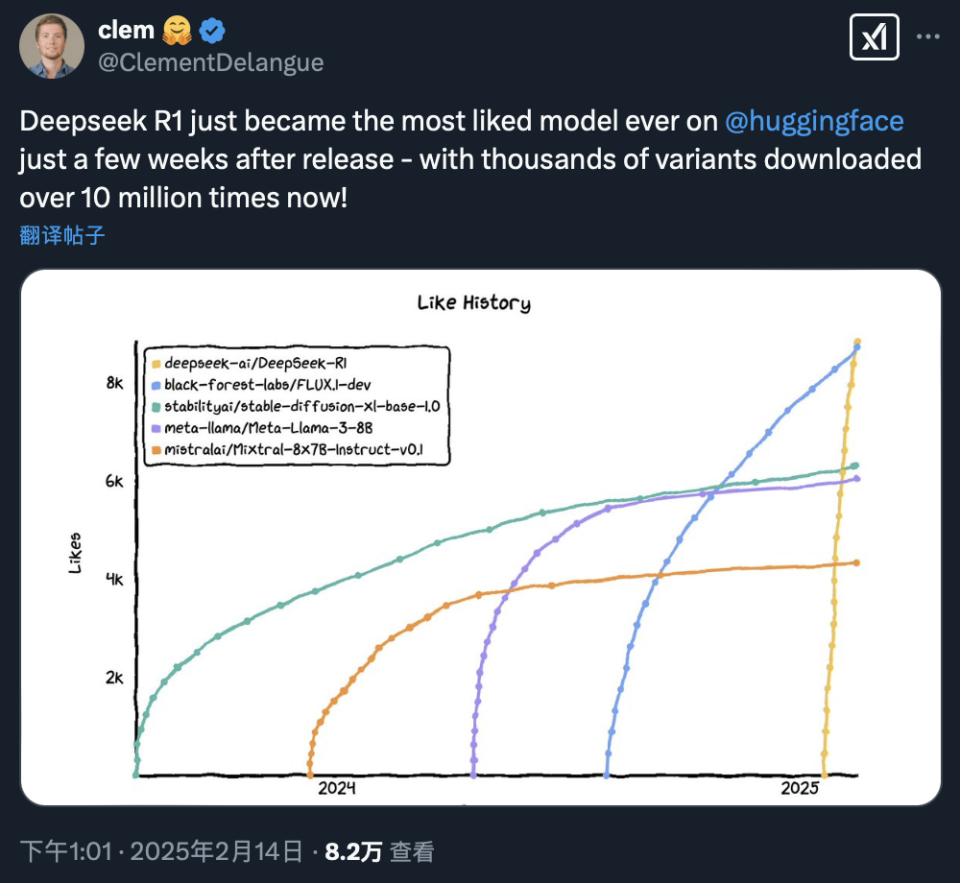Image resolution: width=960 pixels, height=883 pixels.
Task: Open the three-dot more options menu
Action: pos(928,37)
